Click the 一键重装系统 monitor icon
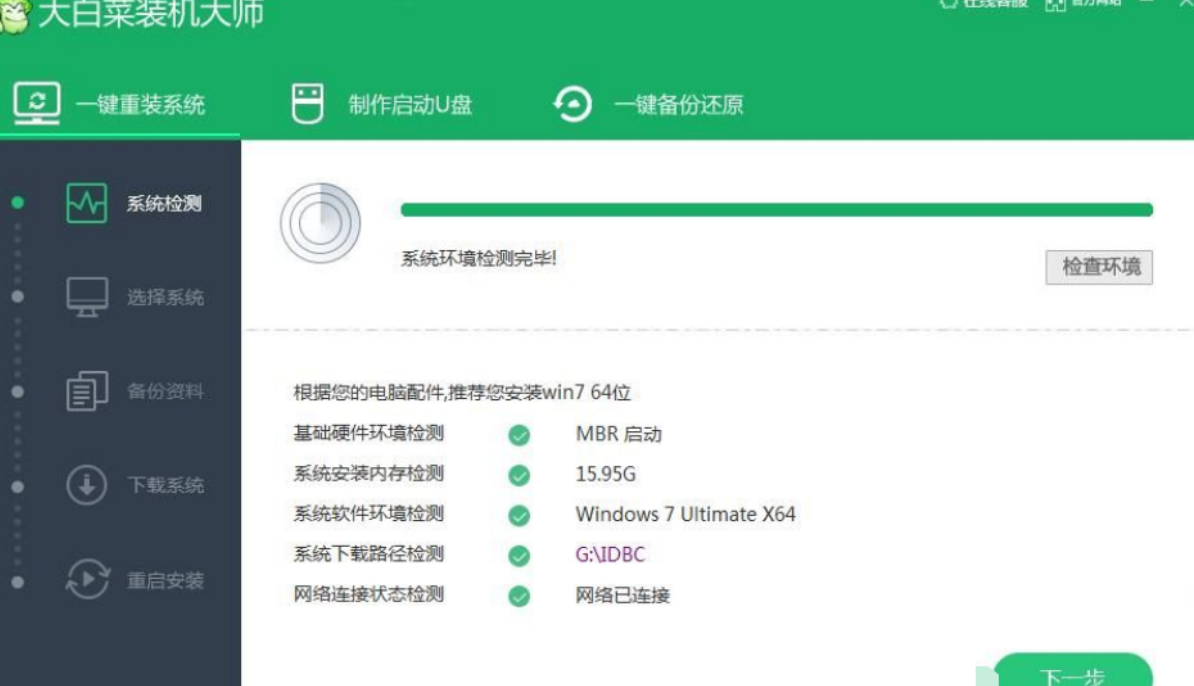Image resolution: width=1194 pixels, height=686 pixels. tap(37, 103)
